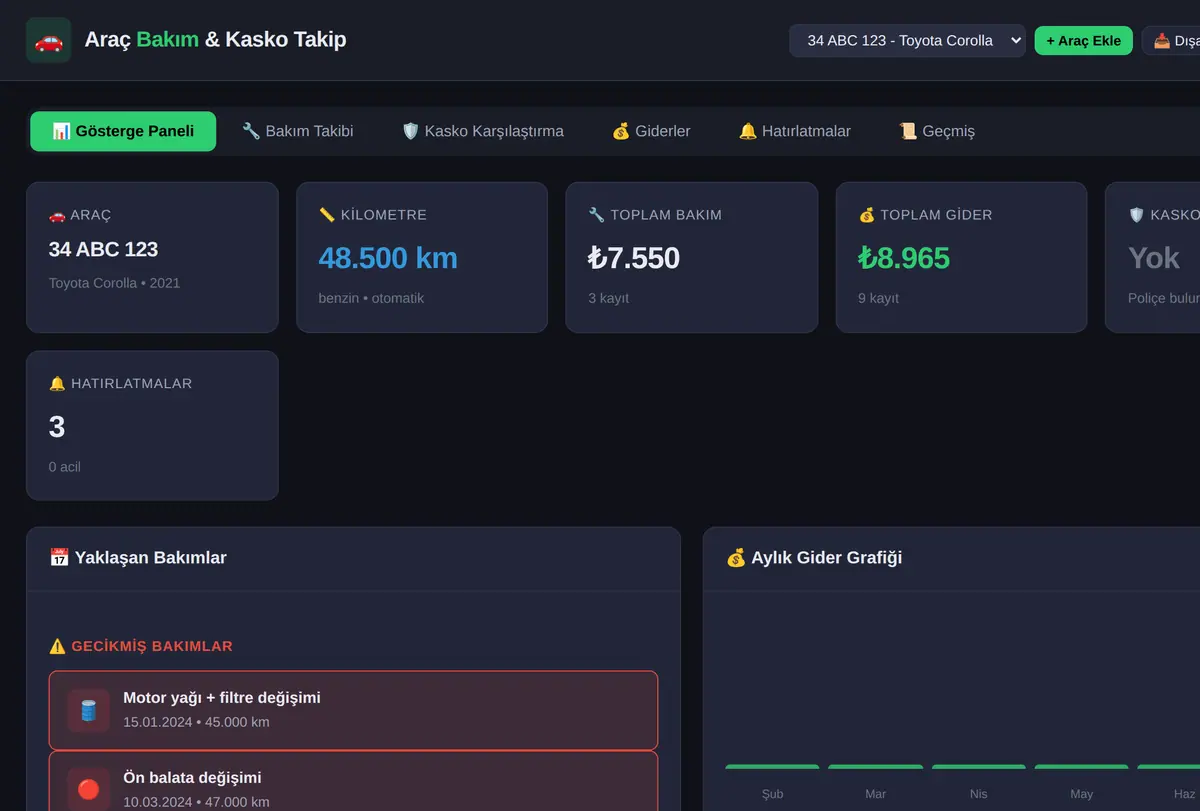Click the Kasko card showing Yok
1200x811 pixels.
click(1153, 257)
